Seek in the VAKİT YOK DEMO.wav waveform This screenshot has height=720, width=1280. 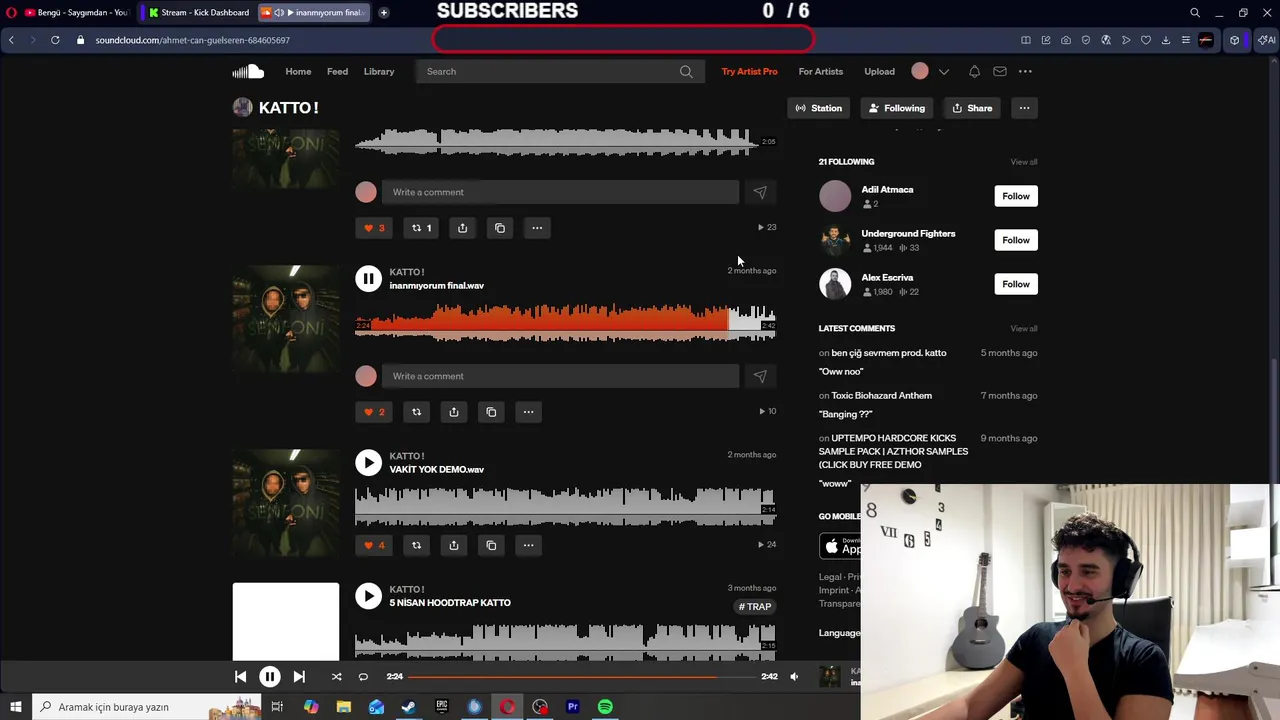tap(565, 506)
